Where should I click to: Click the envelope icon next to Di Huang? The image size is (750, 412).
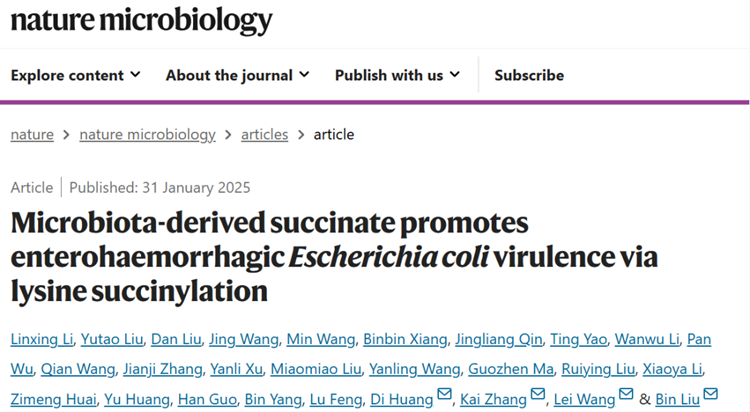click(444, 394)
